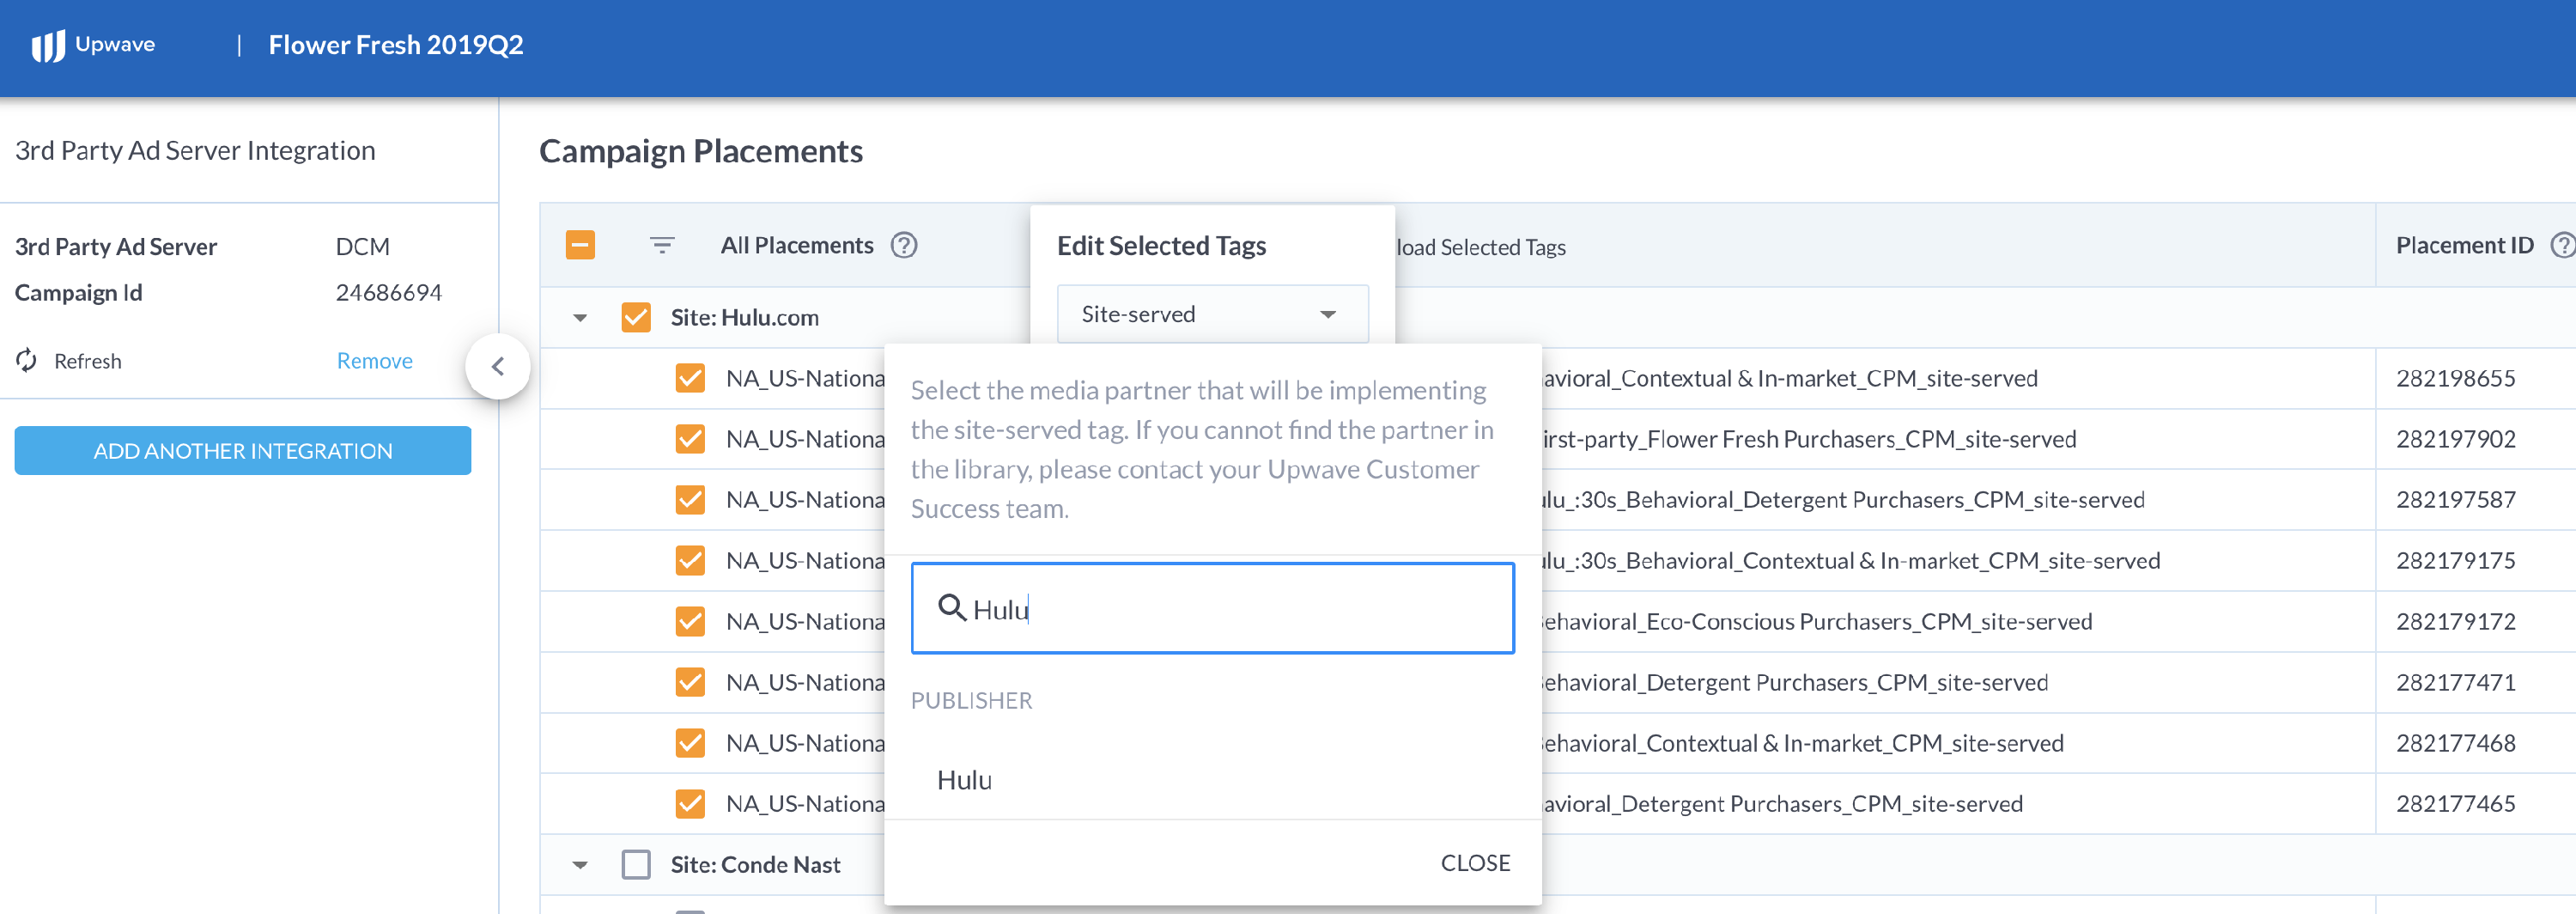Click the Site: Hulu.com label

pos(745,318)
